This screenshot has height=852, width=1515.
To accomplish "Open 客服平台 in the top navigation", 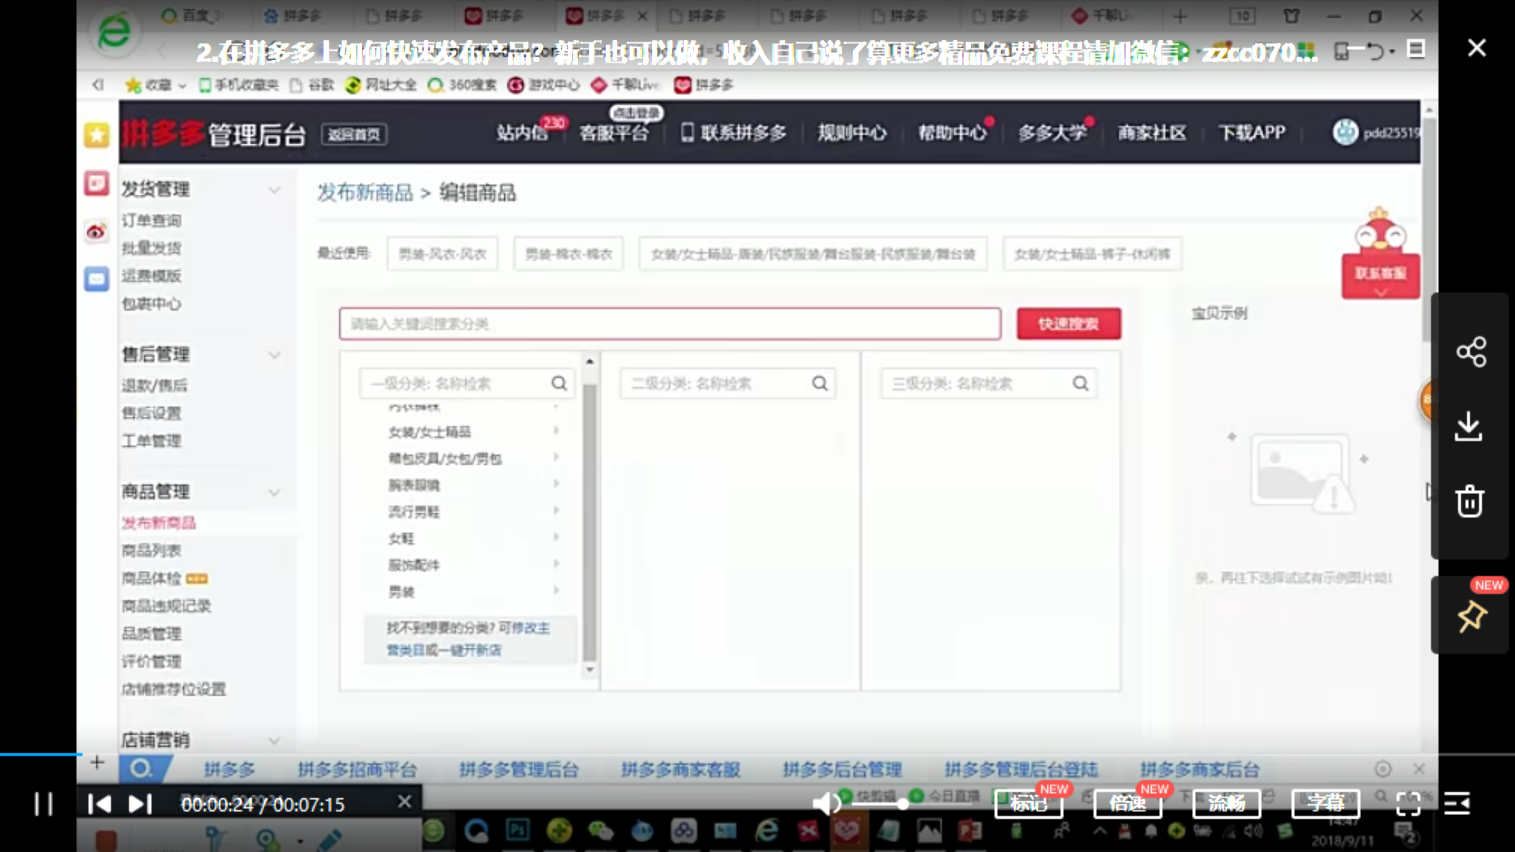I will 614,133.
